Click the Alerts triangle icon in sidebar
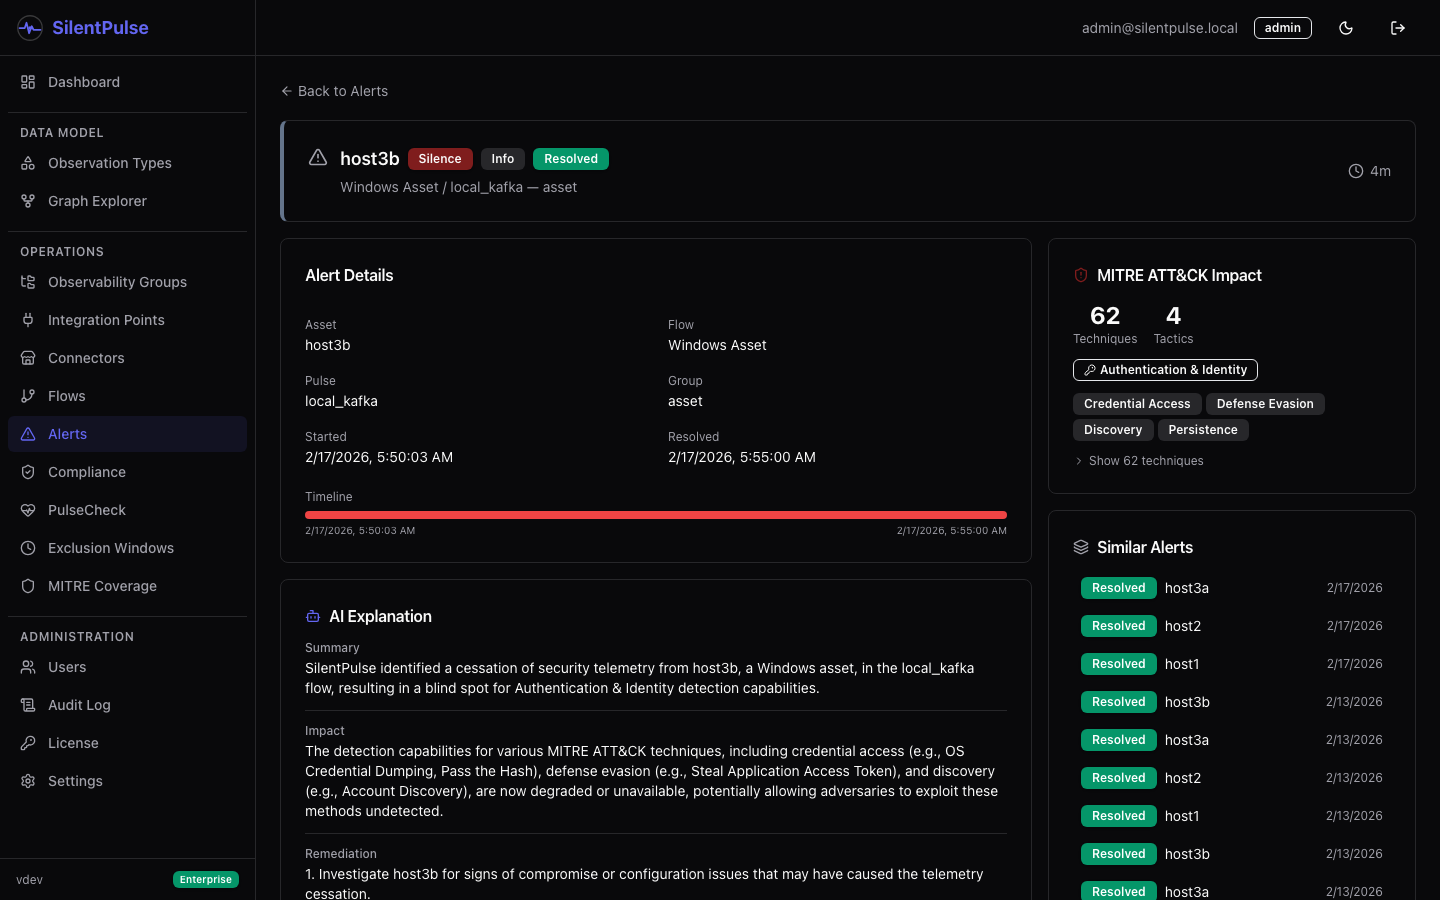This screenshot has height=900, width=1440. [x=28, y=434]
